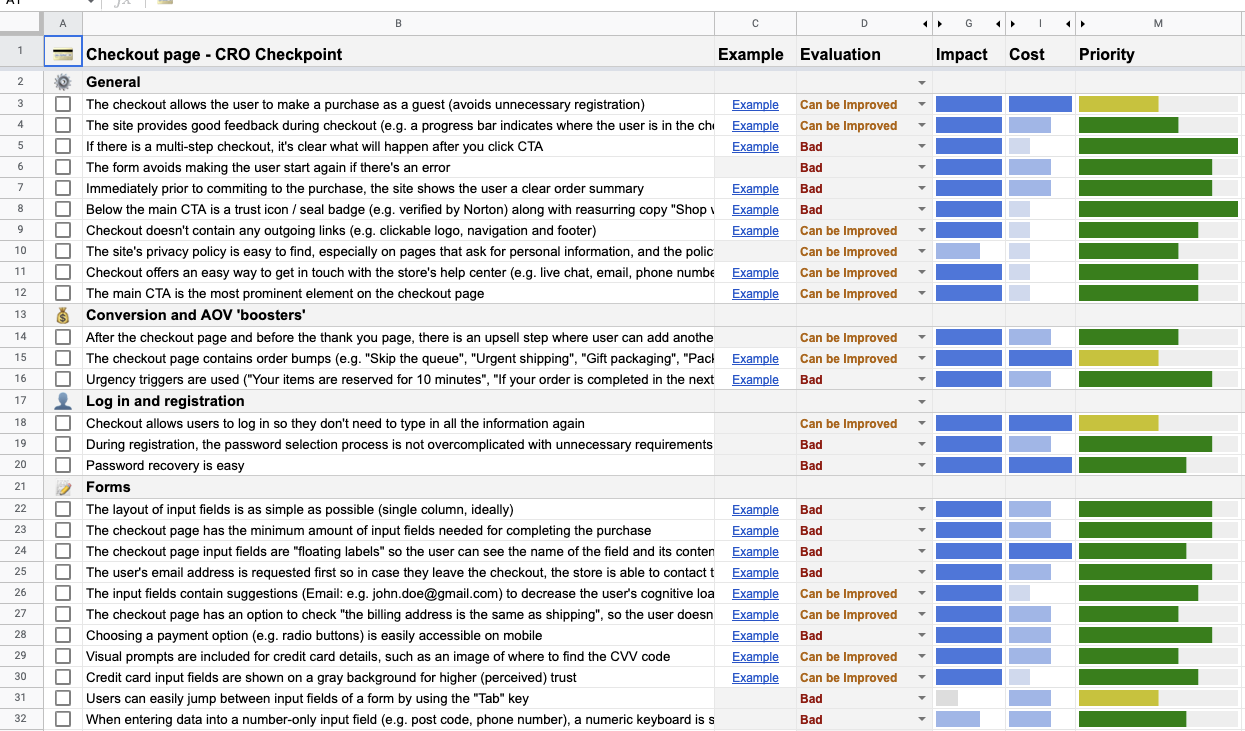Select column B header
Viewport: 1245px width, 731px height.
[398, 23]
